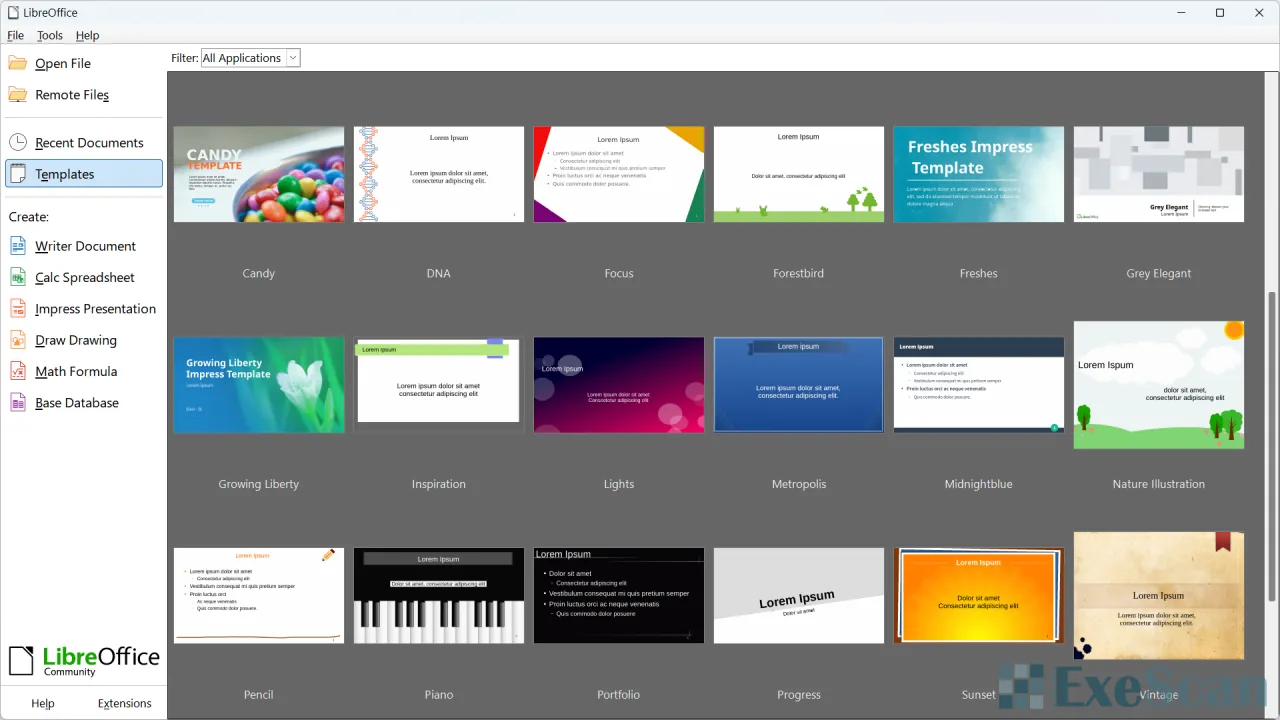Click the Open File label

click(63, 63)
